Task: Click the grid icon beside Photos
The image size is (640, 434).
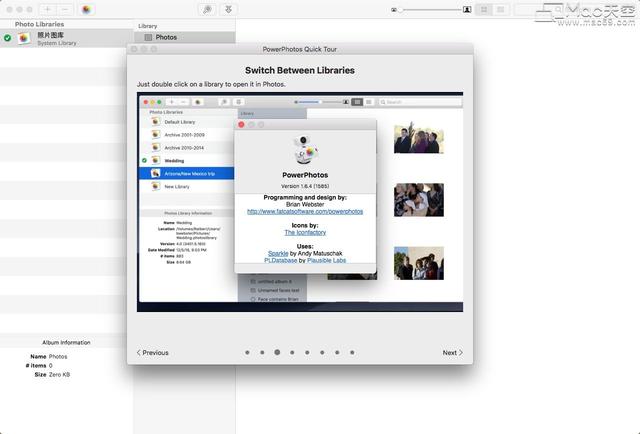Action: point(148,37)
